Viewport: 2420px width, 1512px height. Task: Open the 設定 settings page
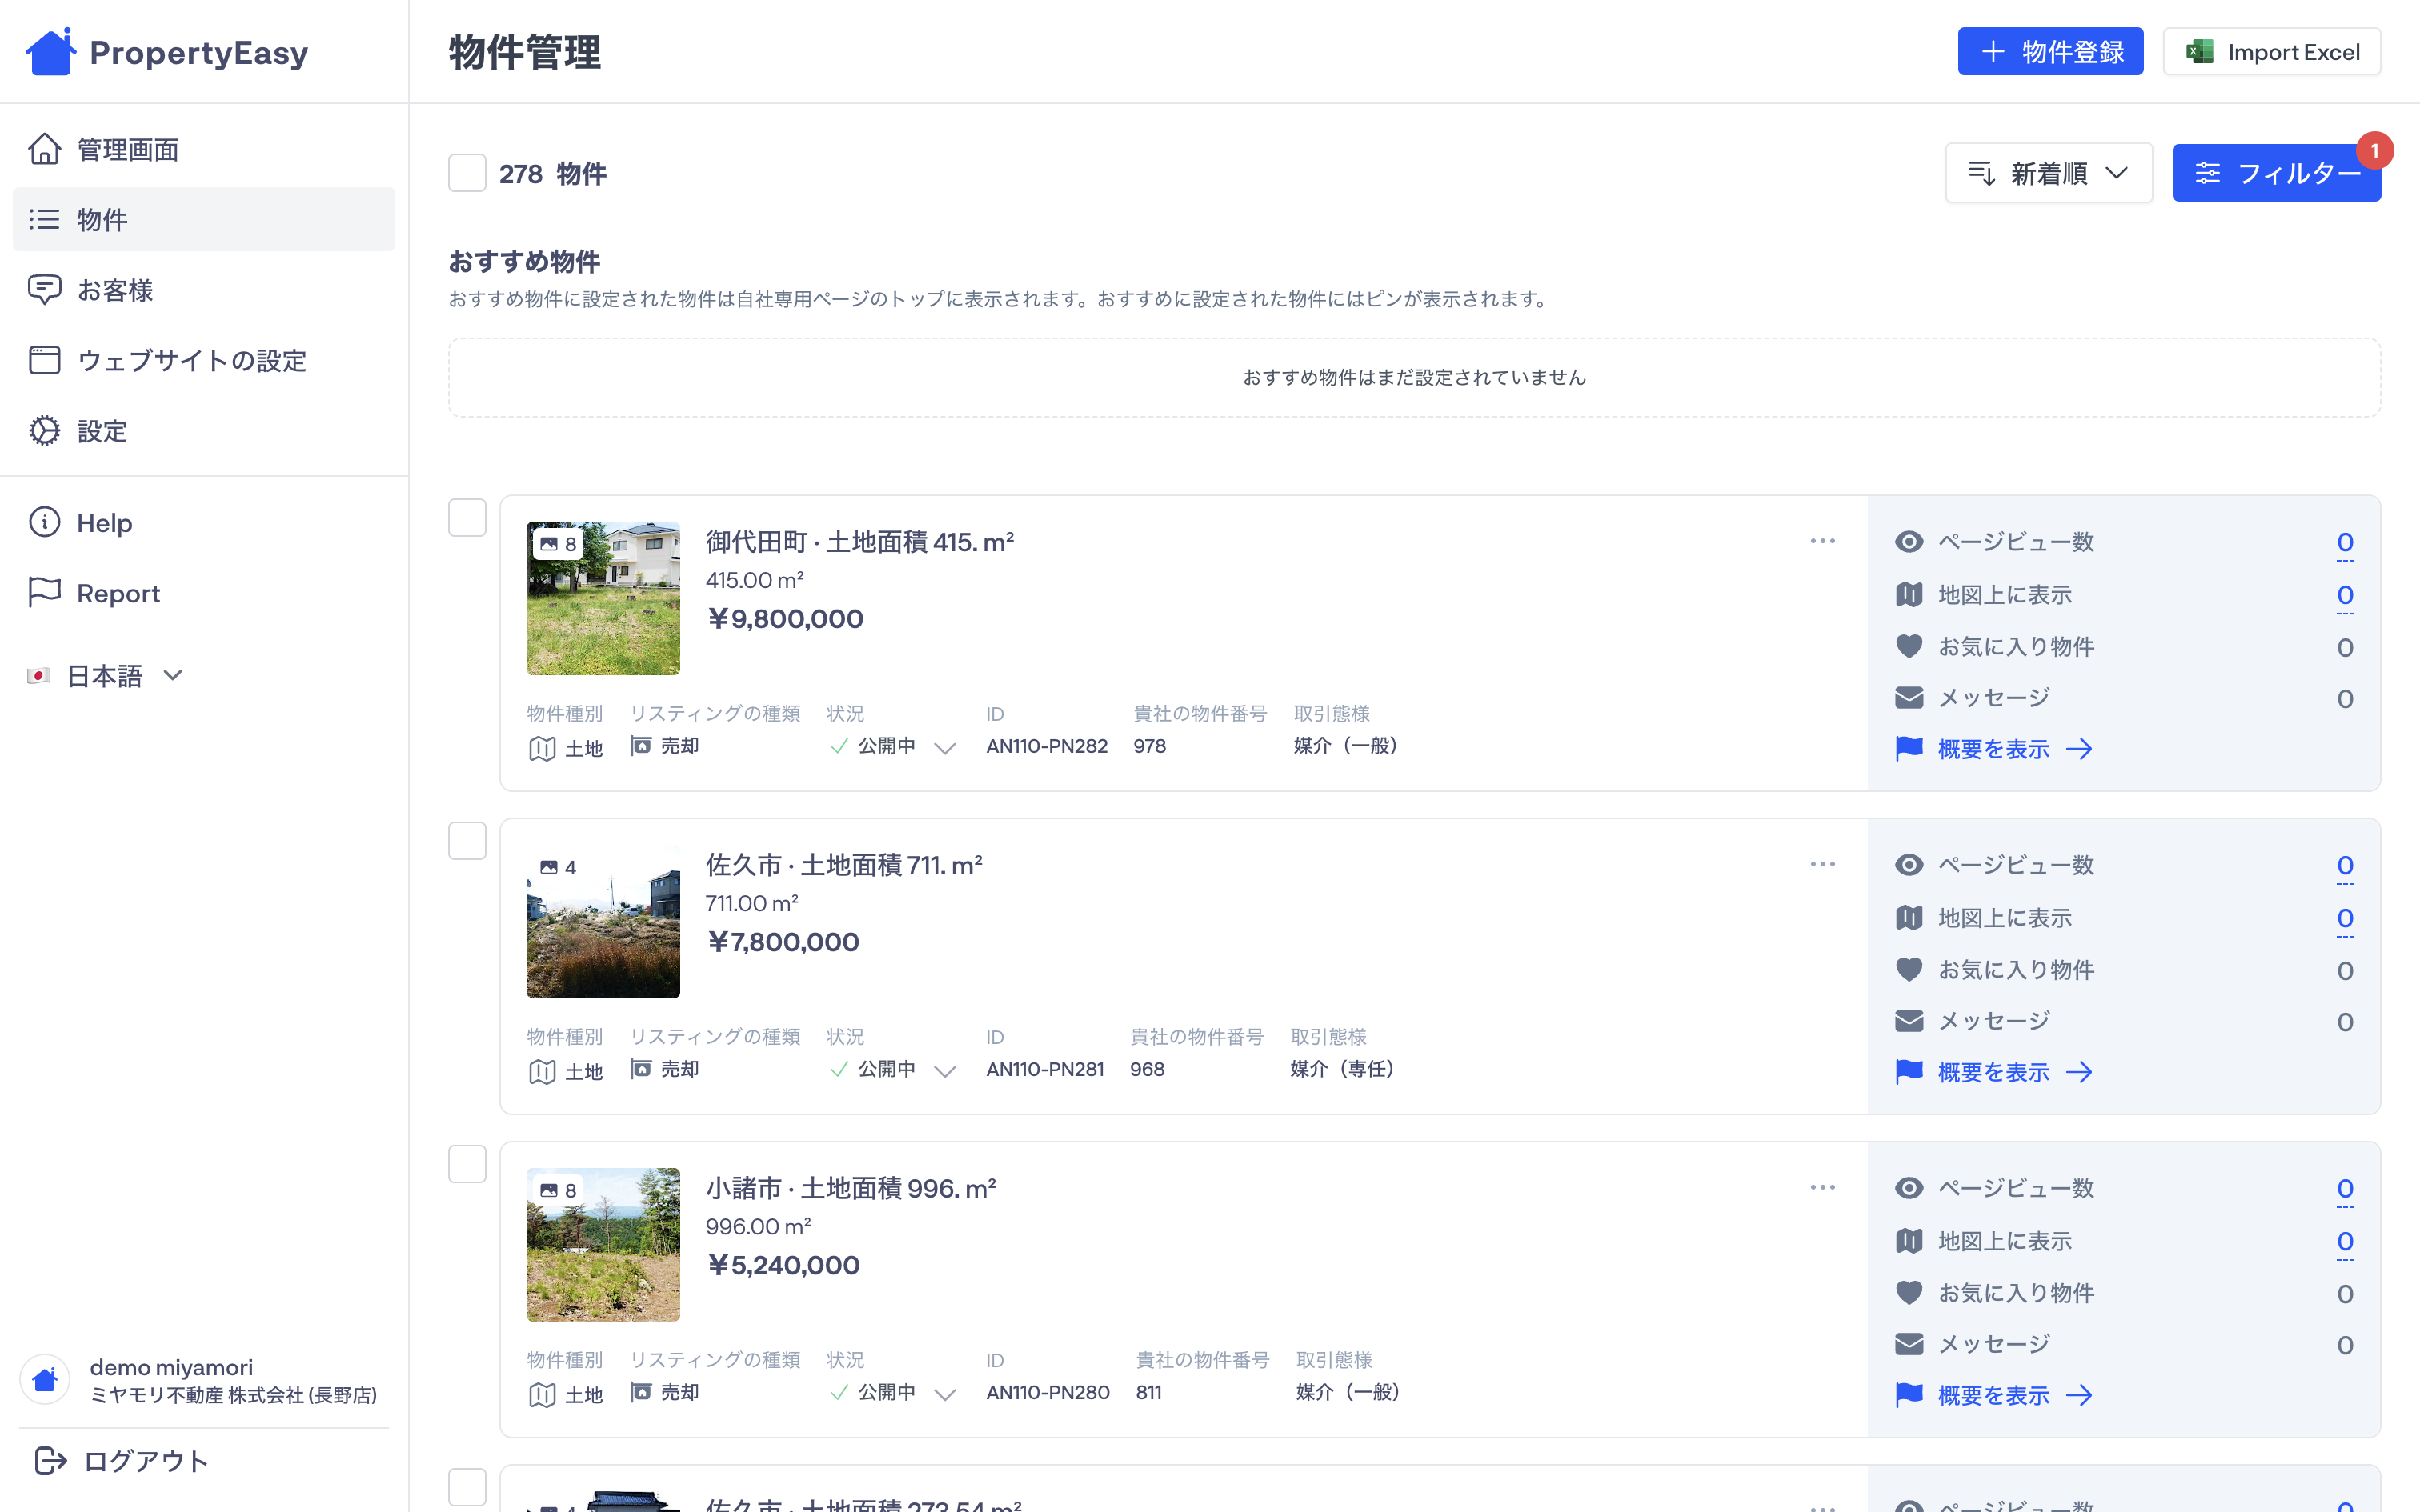point(203,431)
